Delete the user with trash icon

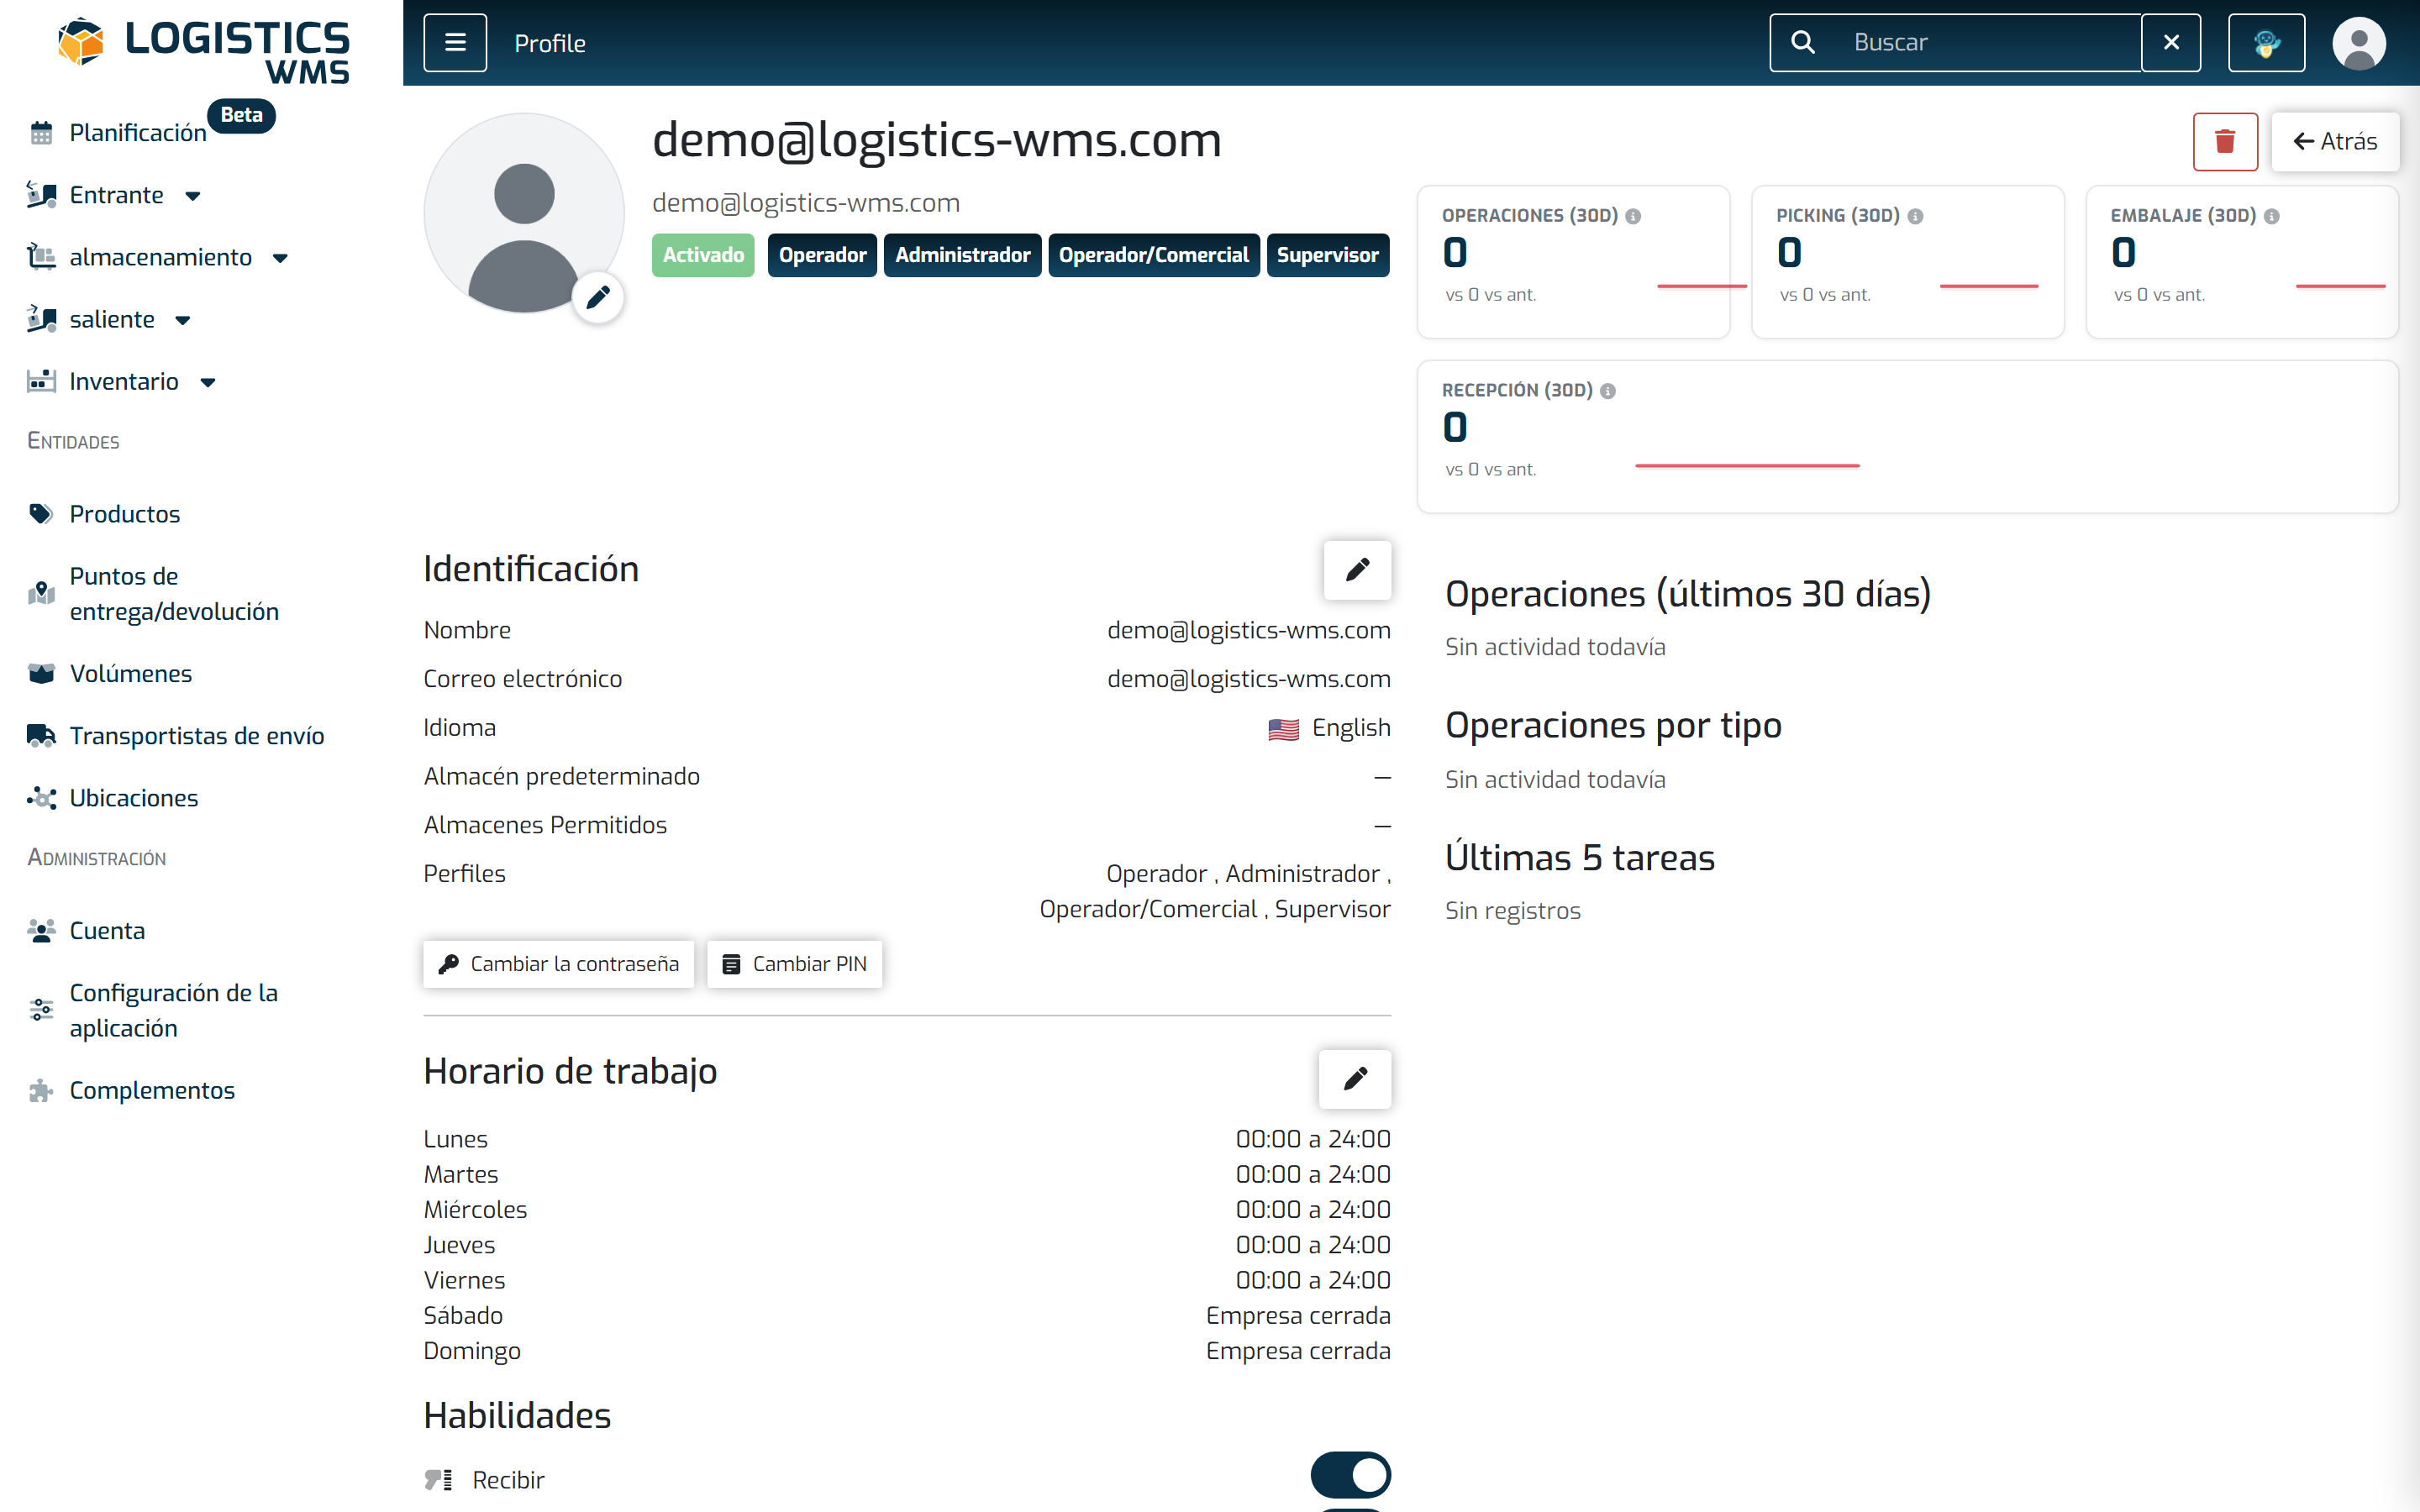pos(2225,141)
